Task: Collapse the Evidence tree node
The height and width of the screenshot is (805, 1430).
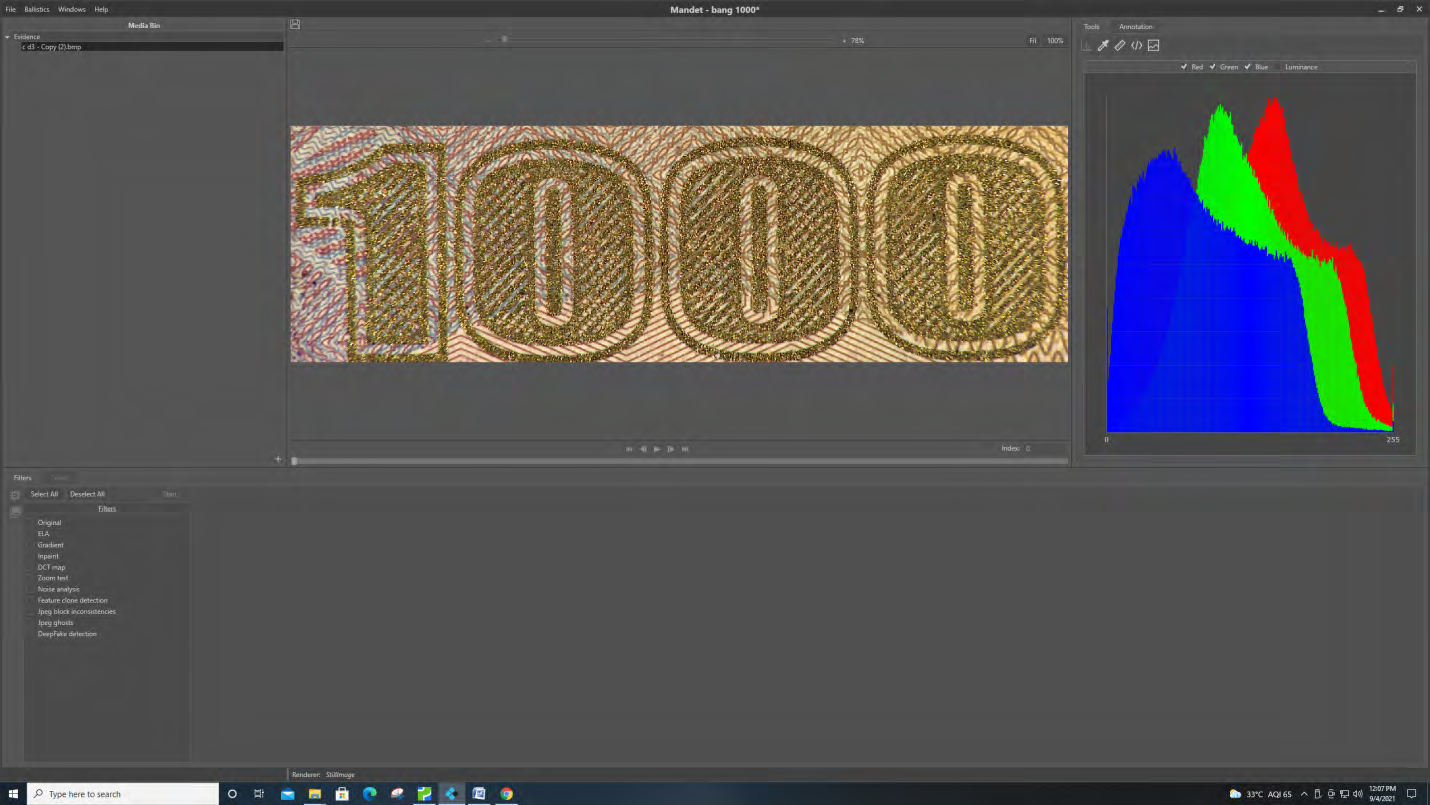Action: pos(7,37)
